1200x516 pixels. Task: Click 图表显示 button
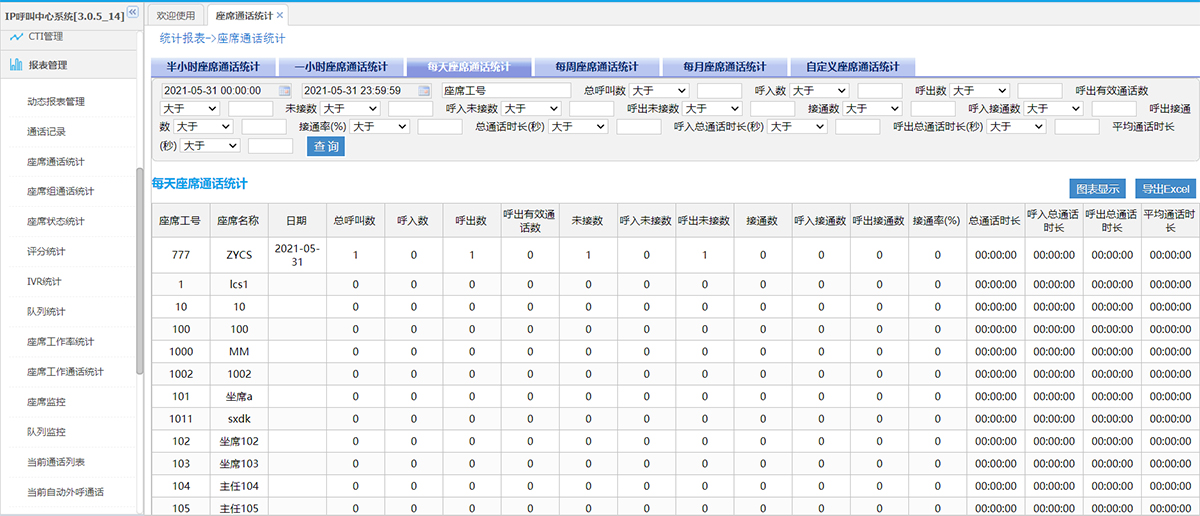(x=1098, y=188)
